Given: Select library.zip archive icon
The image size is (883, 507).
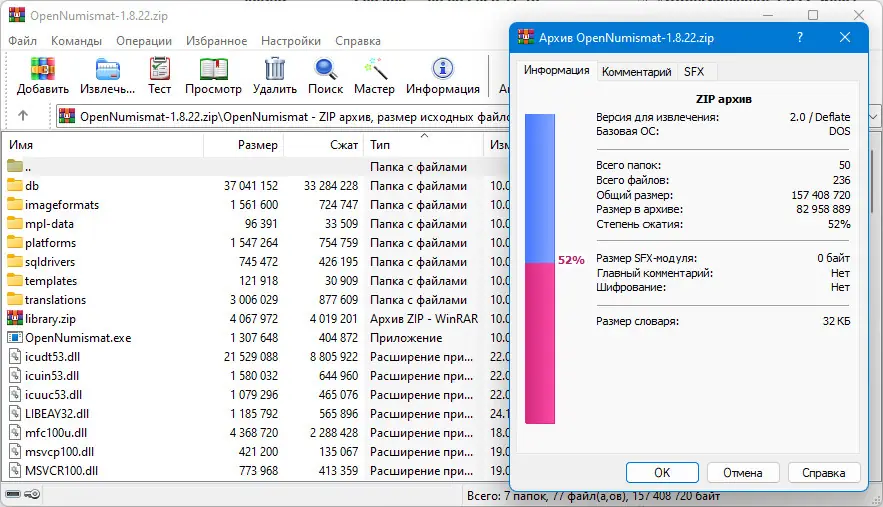Looking at the screenshot, I should click(15, 318).
